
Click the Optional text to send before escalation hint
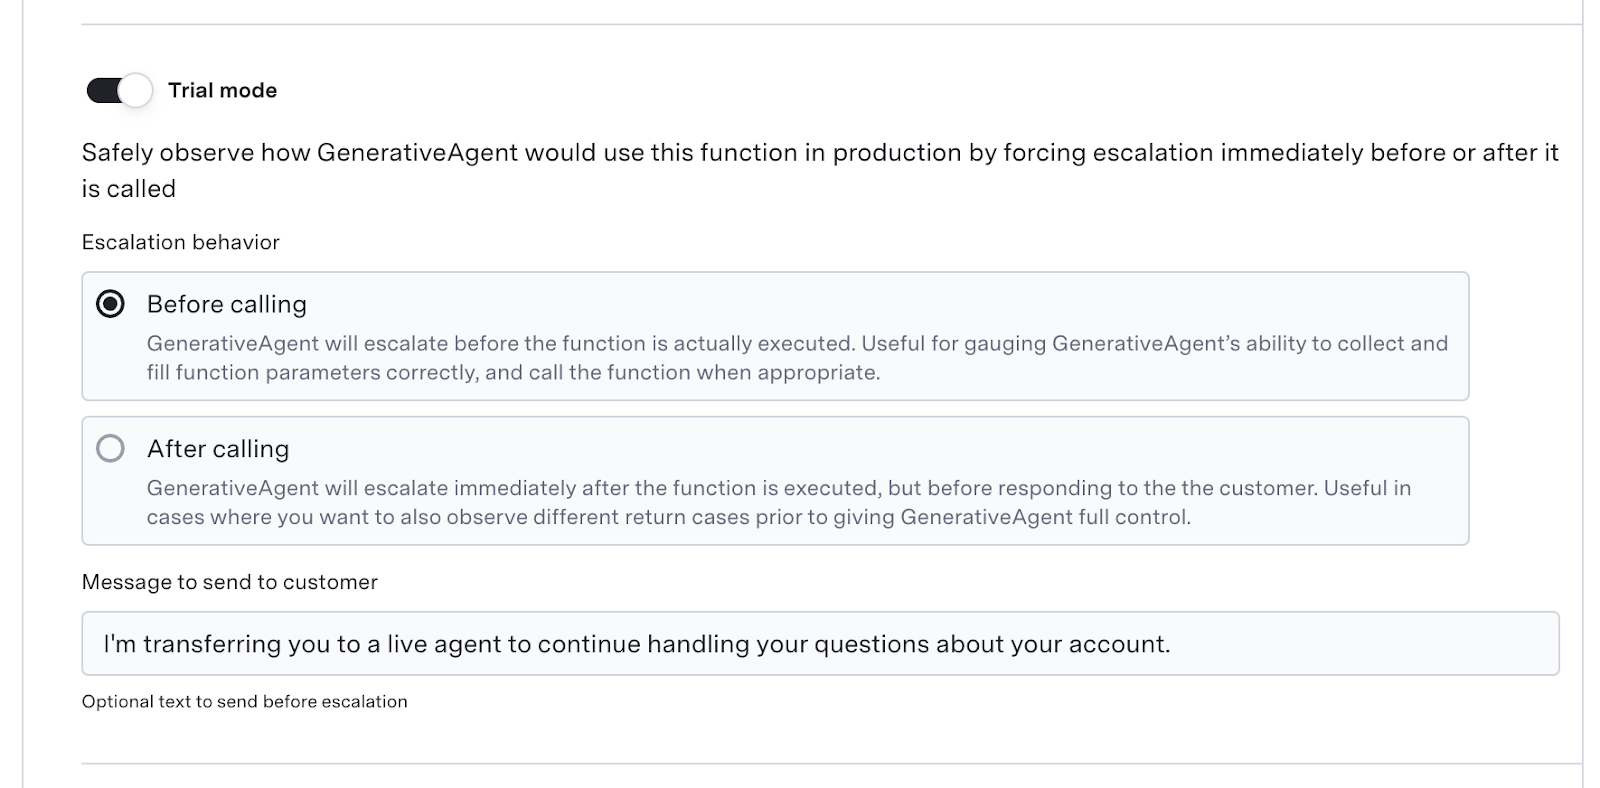coord(245,702)
